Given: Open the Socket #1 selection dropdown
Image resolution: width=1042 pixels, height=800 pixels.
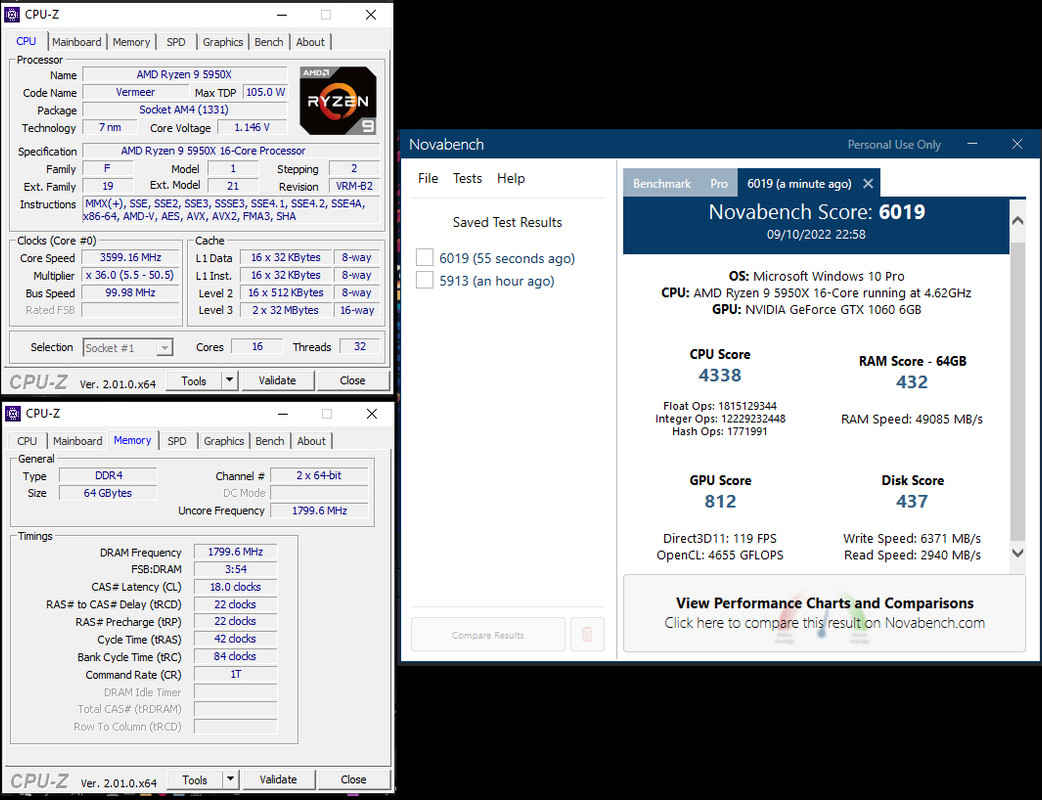Looking at the screenshot, I should tap(128, 348).
